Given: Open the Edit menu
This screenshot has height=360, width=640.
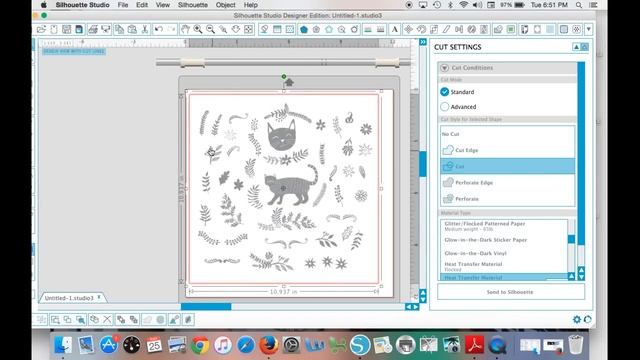Looking at the screenshot, I should point(142,5).
